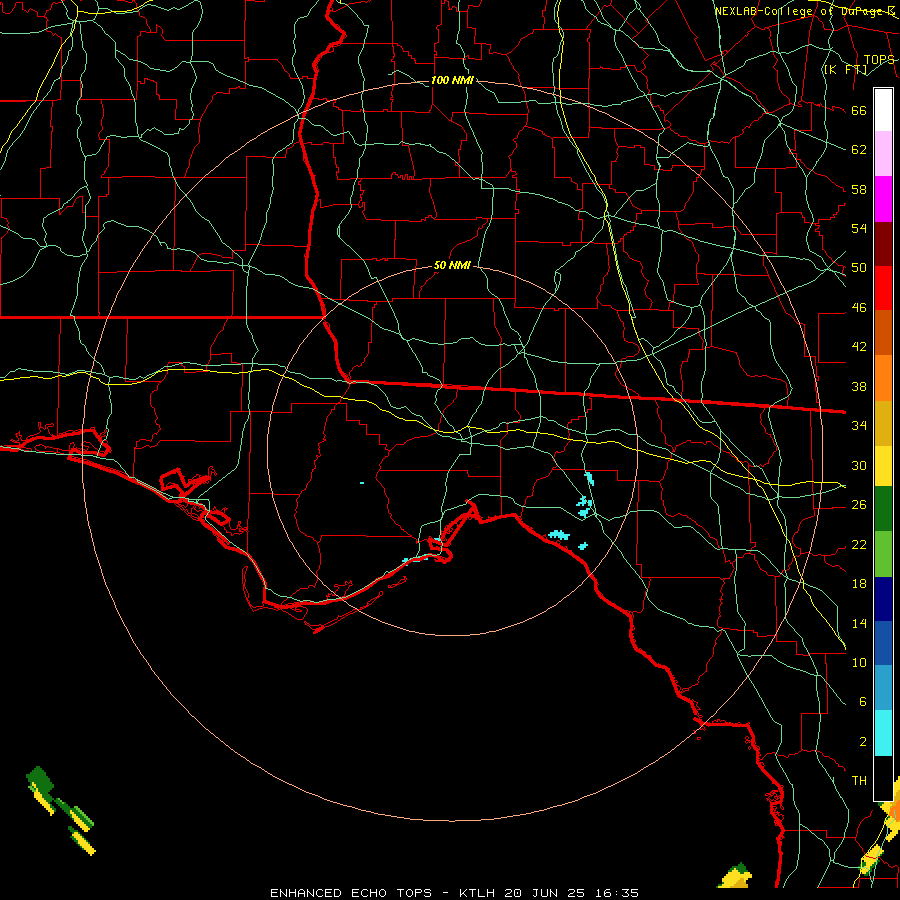Click the '2' legend value
Image resolution: width=900 pixels, height=900 pixels.
pyautogui.click(x=862, y=742)
